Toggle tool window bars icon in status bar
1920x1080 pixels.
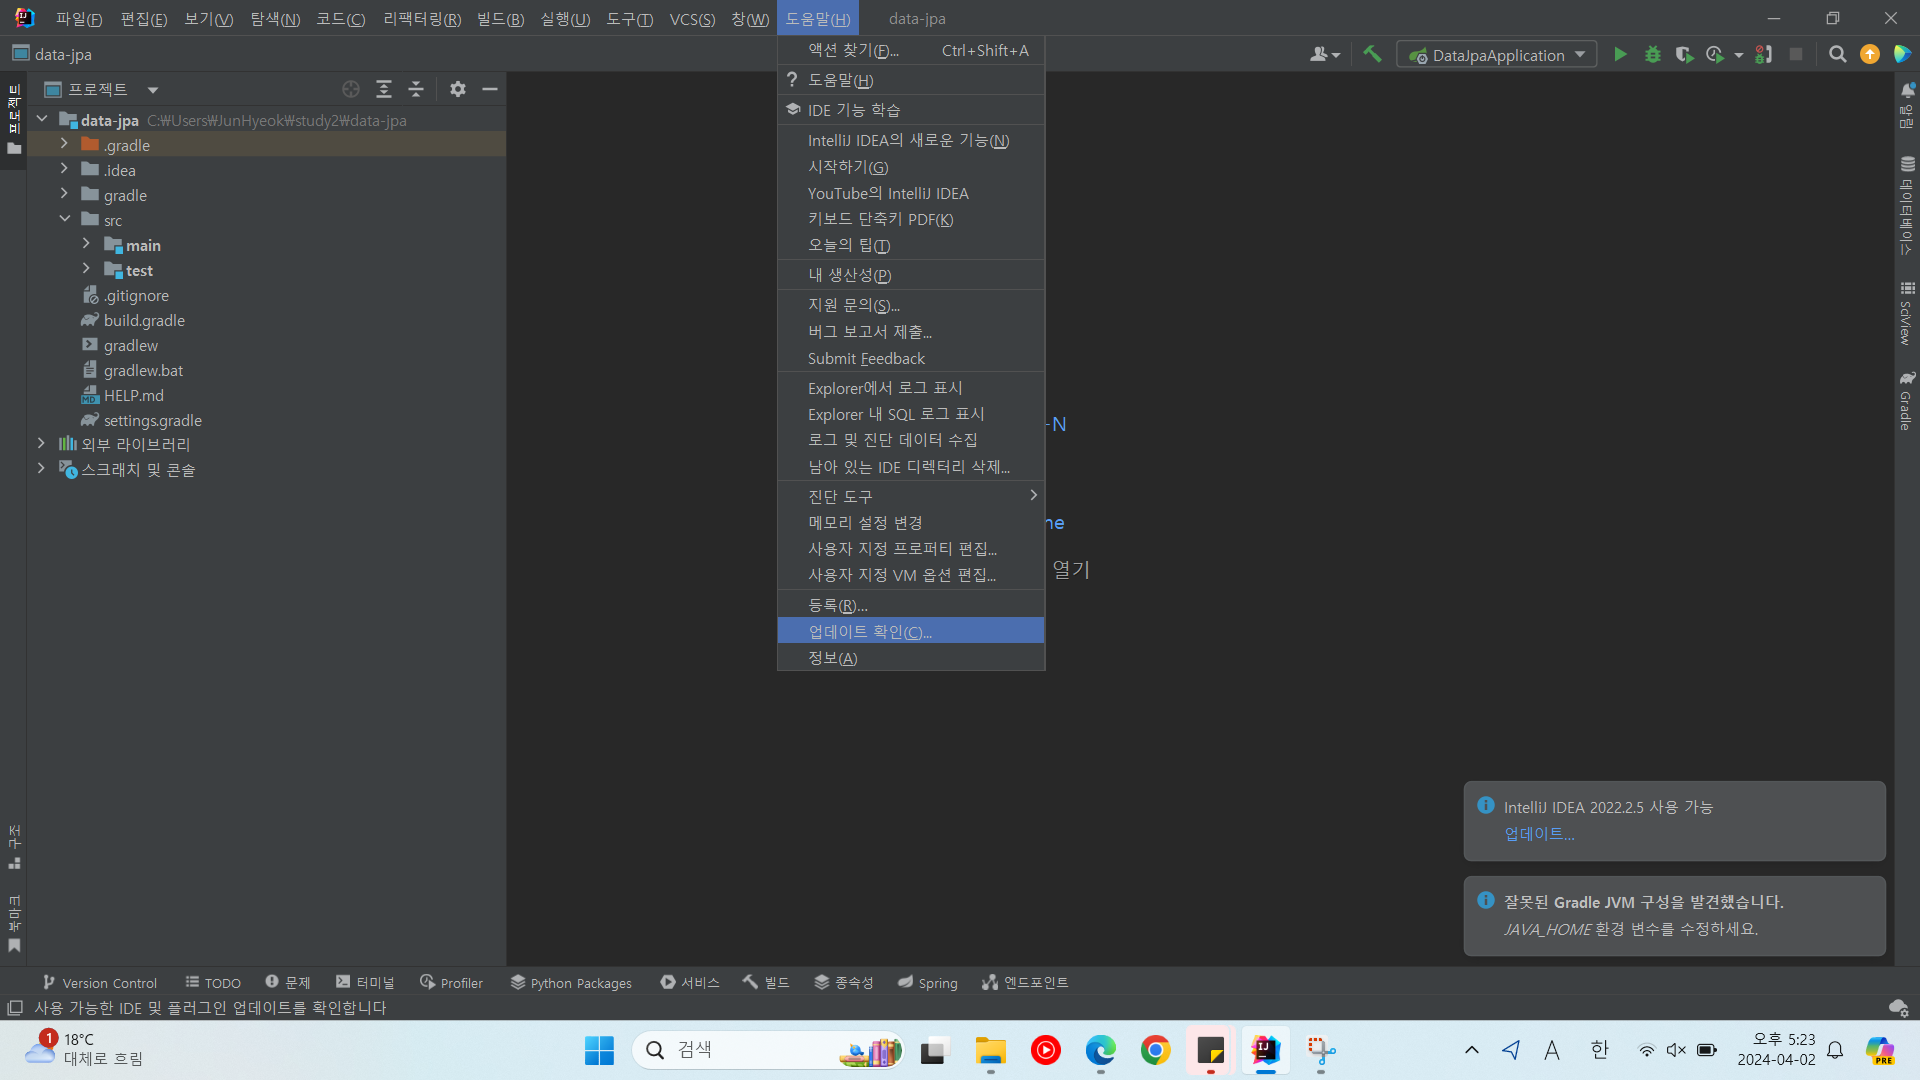(15, 1008)
